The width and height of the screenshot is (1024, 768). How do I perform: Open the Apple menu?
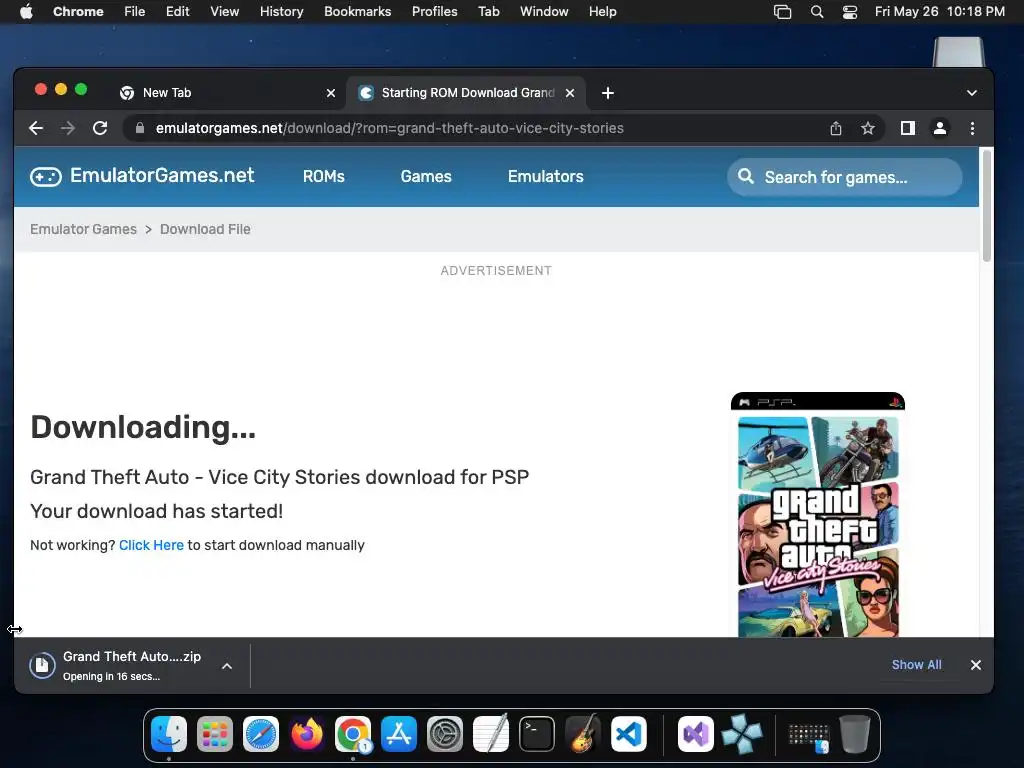(x=26, y=12)
